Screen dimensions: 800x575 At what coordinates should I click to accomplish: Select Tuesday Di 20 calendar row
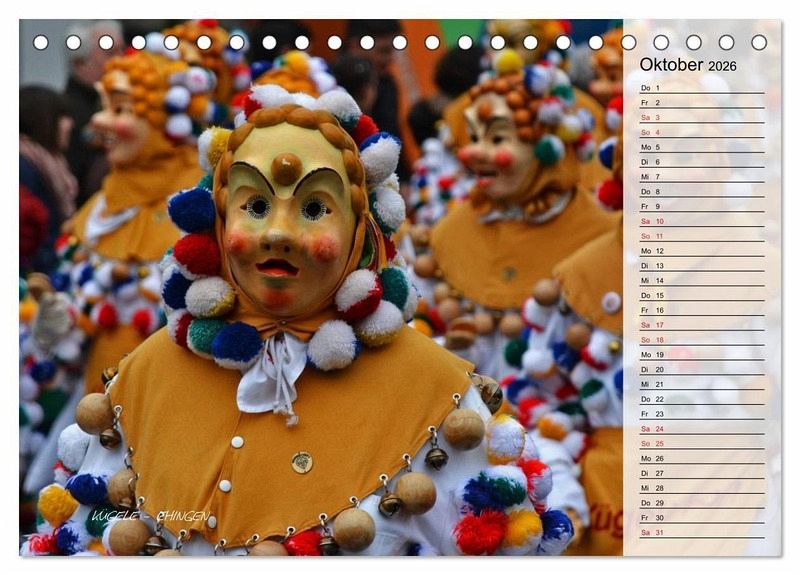point(700,369)
